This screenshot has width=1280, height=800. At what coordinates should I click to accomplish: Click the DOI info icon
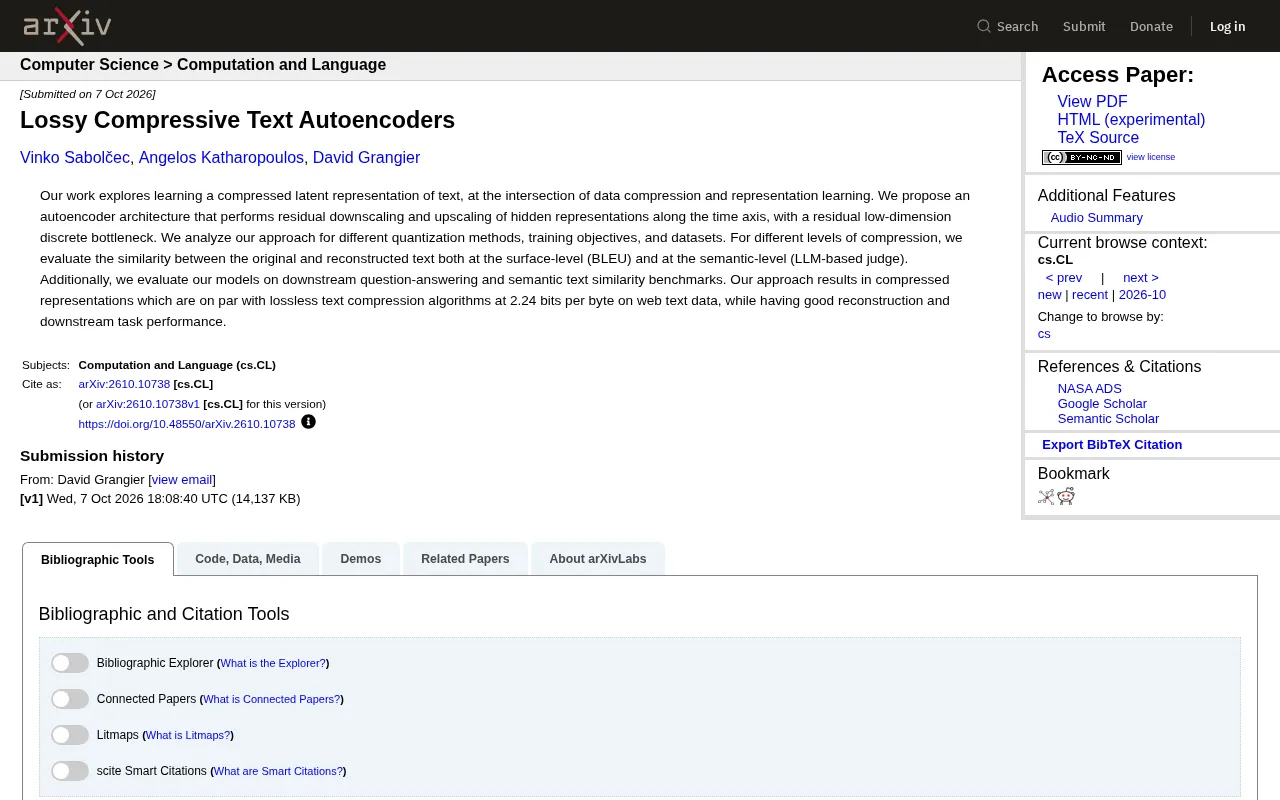coord(308,422)
